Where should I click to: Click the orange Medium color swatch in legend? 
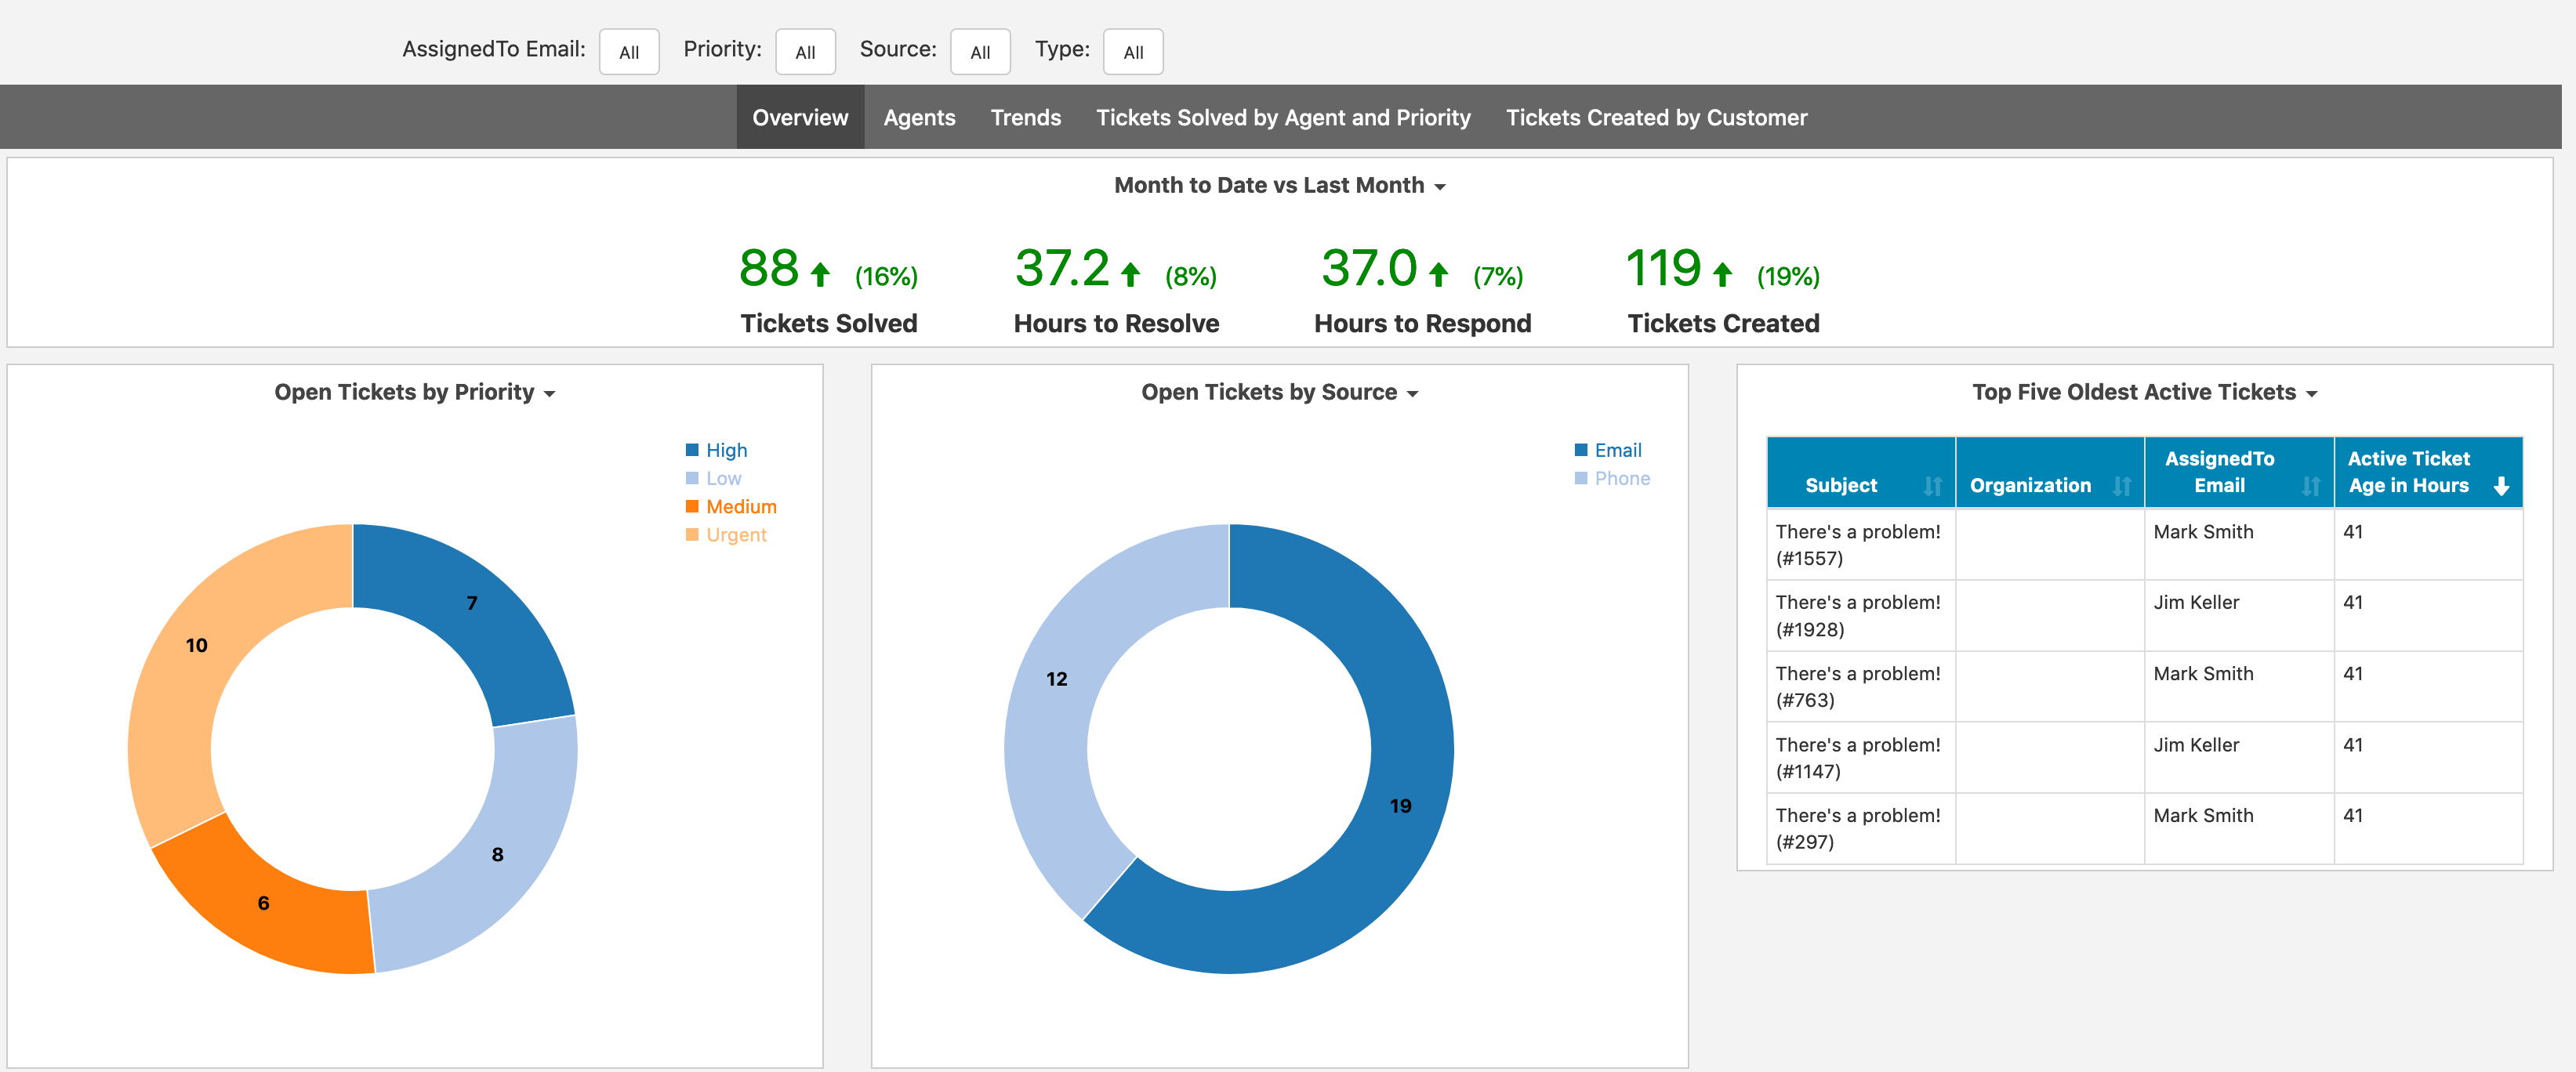[691, 506]
